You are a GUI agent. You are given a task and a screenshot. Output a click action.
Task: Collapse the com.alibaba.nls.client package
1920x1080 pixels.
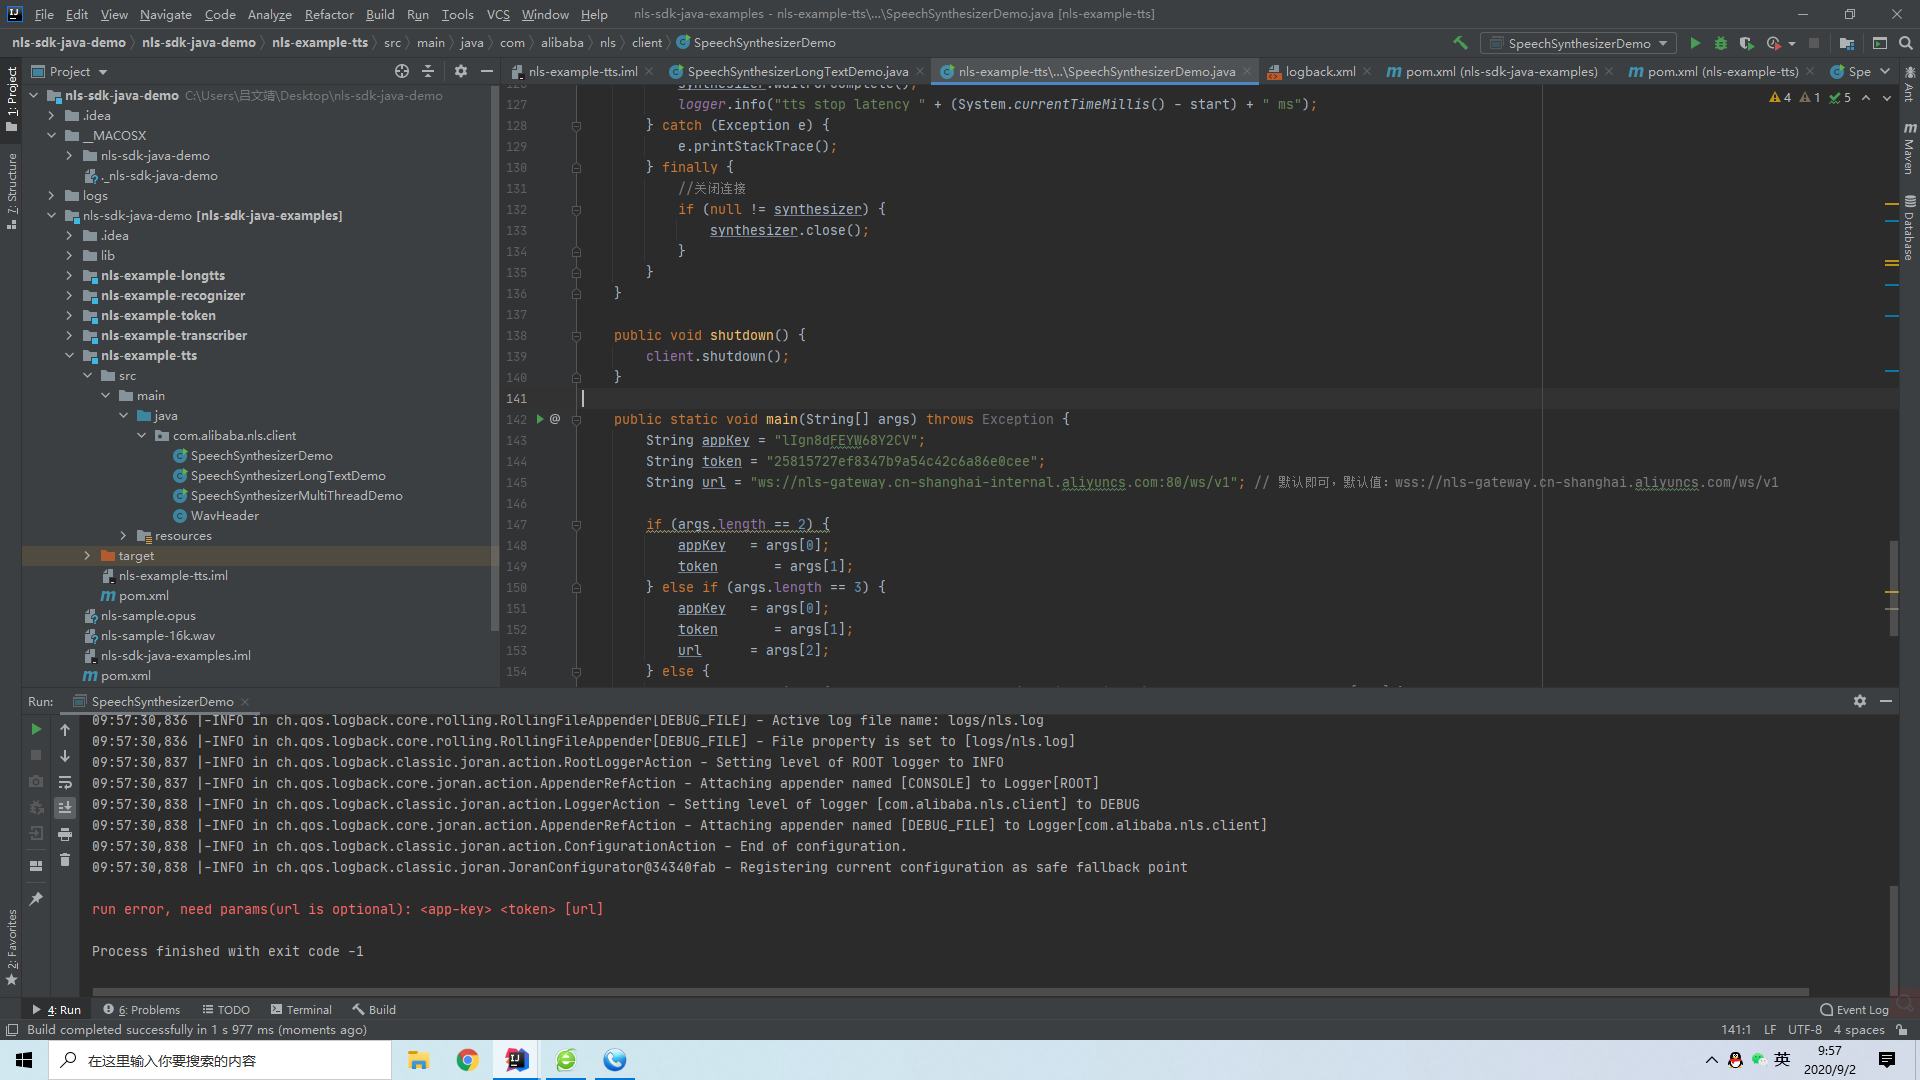pos(141,435)
